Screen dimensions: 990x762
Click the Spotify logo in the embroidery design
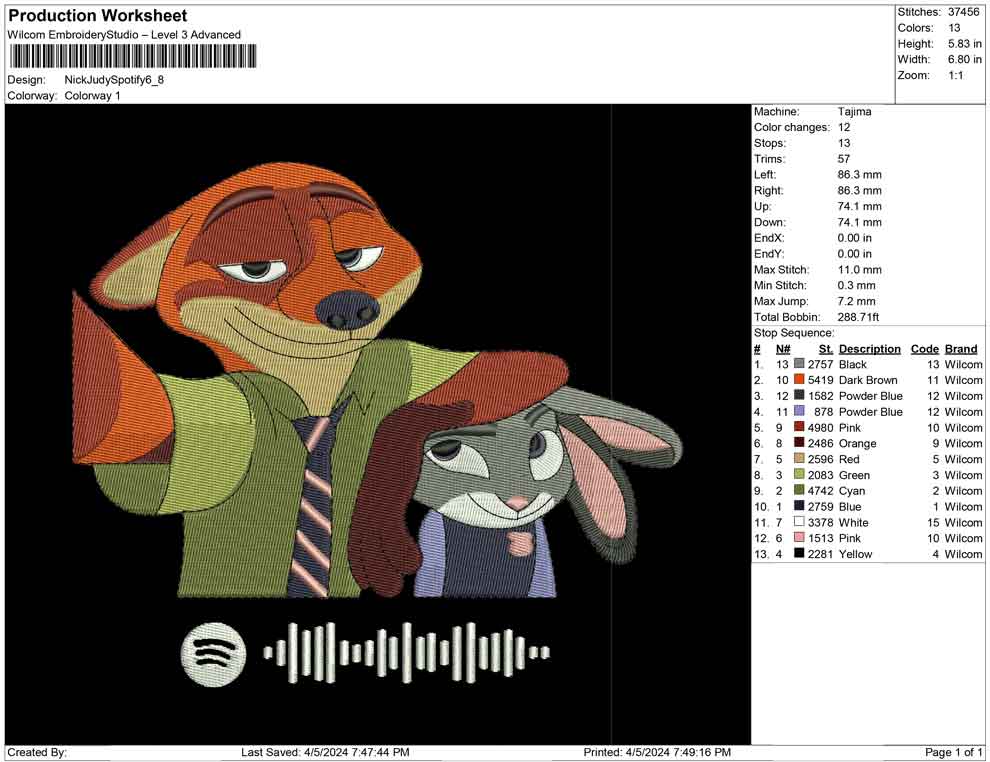(x=213, y=653)
